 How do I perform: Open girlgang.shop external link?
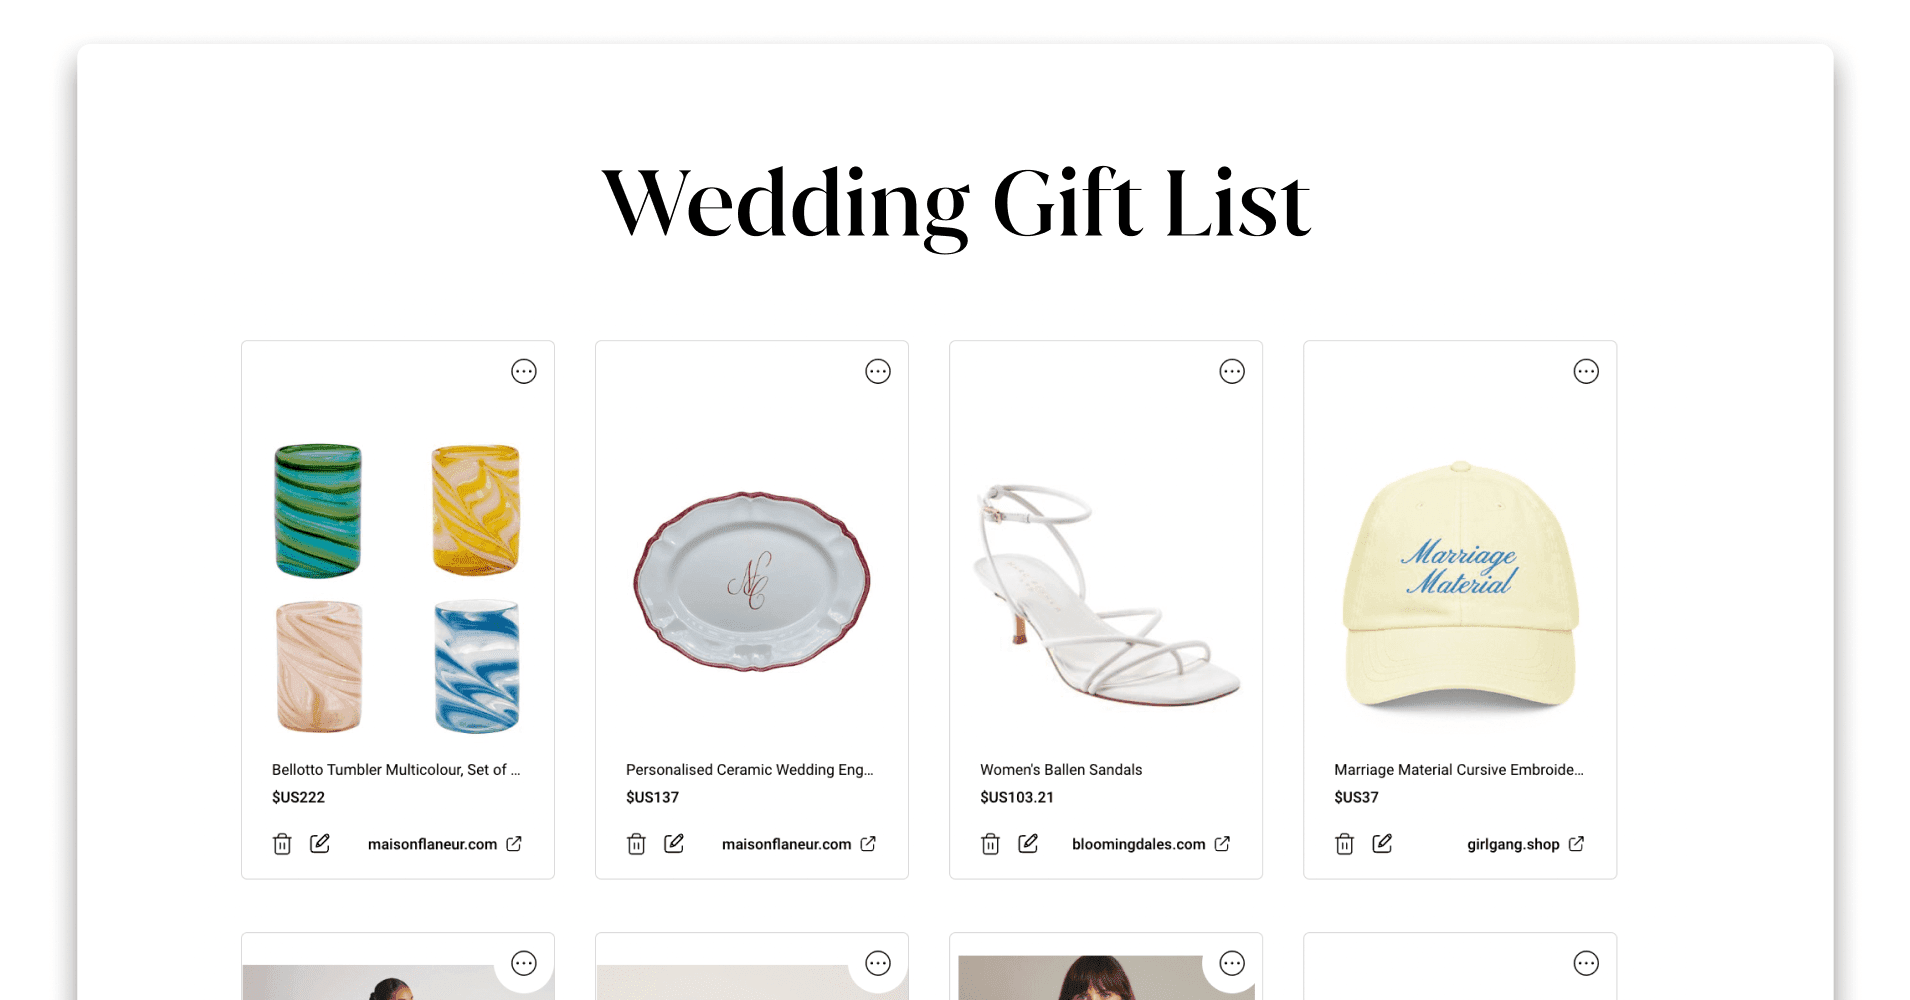pyautogui.click(x=1526, y=844)
